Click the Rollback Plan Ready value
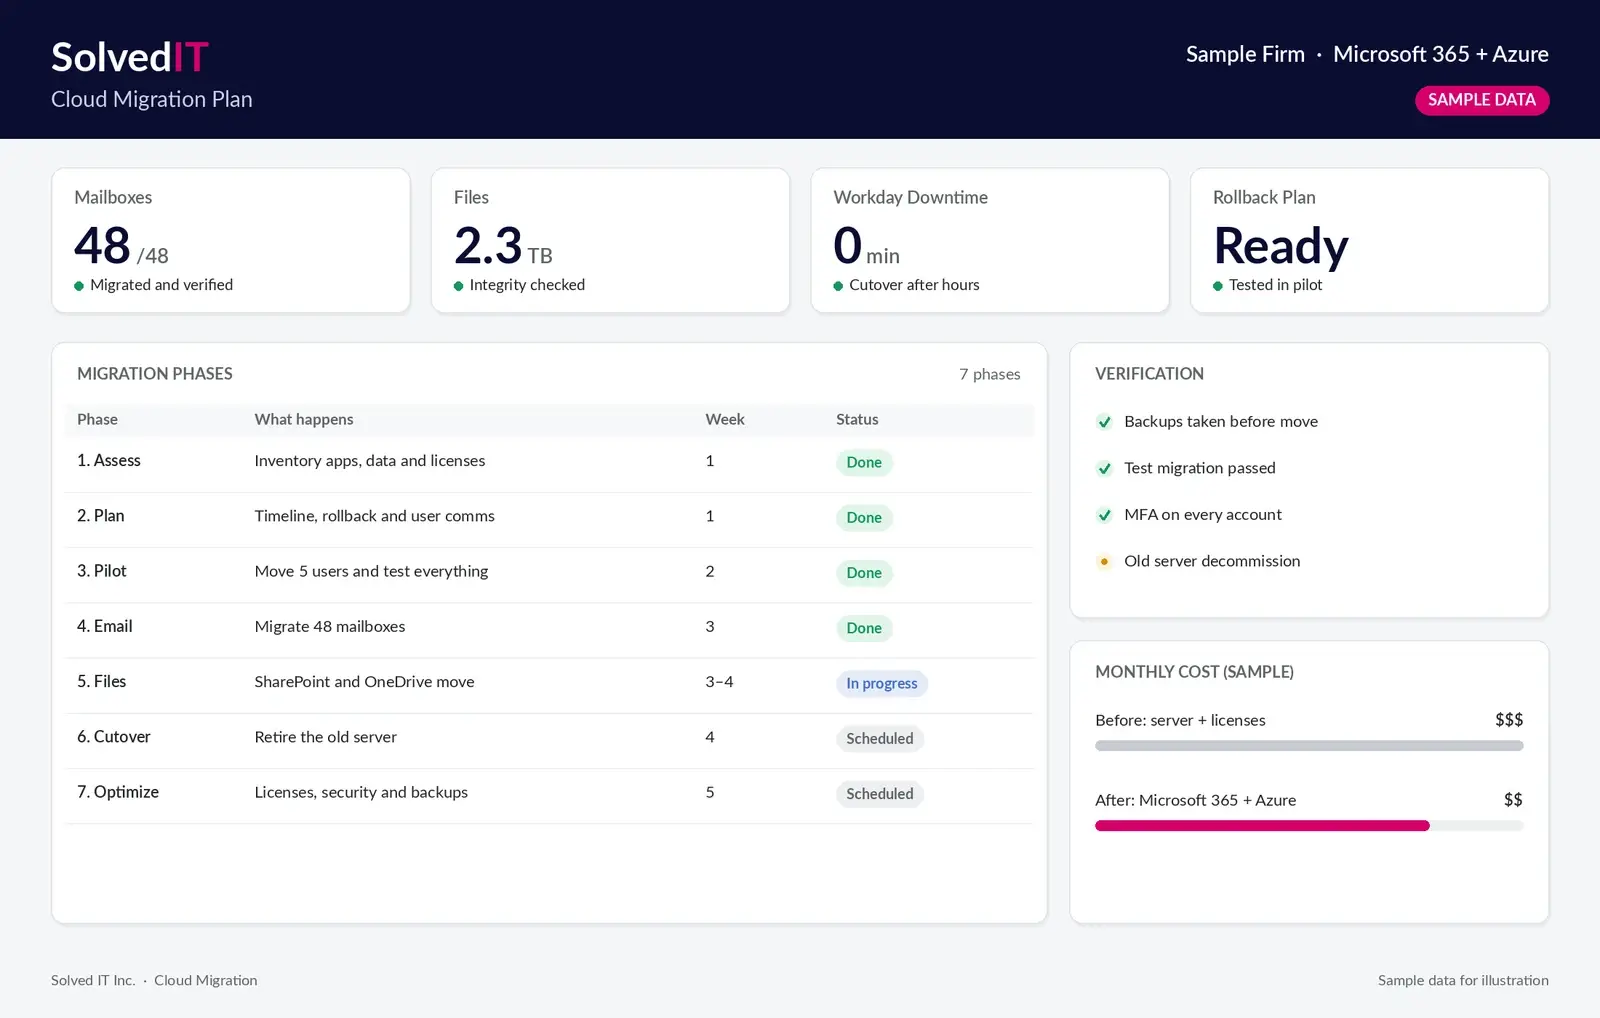The image size is (1600, 1018). tap(1281, 246)
